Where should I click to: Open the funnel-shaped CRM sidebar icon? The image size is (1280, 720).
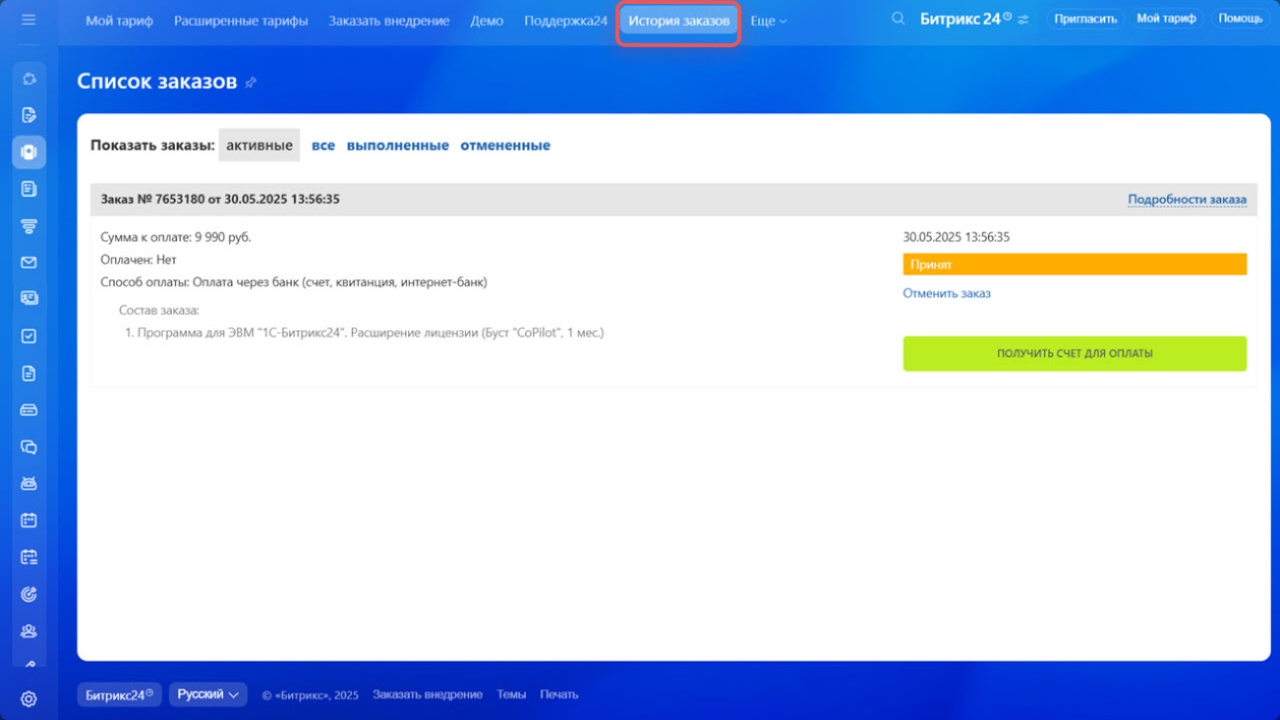29,226
